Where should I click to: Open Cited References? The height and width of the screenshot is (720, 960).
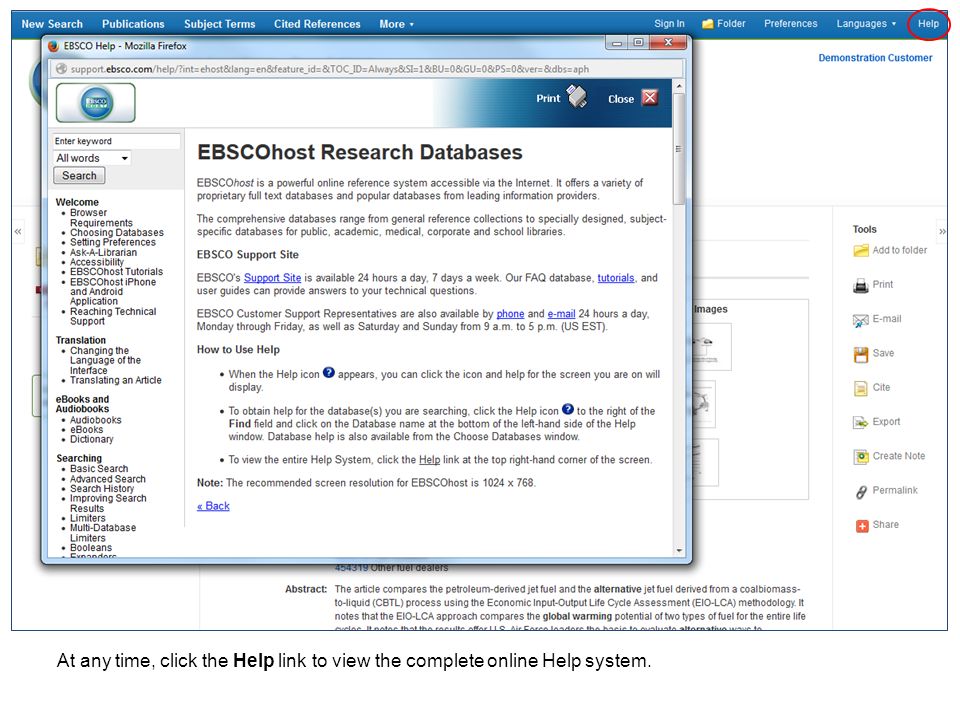317,24
